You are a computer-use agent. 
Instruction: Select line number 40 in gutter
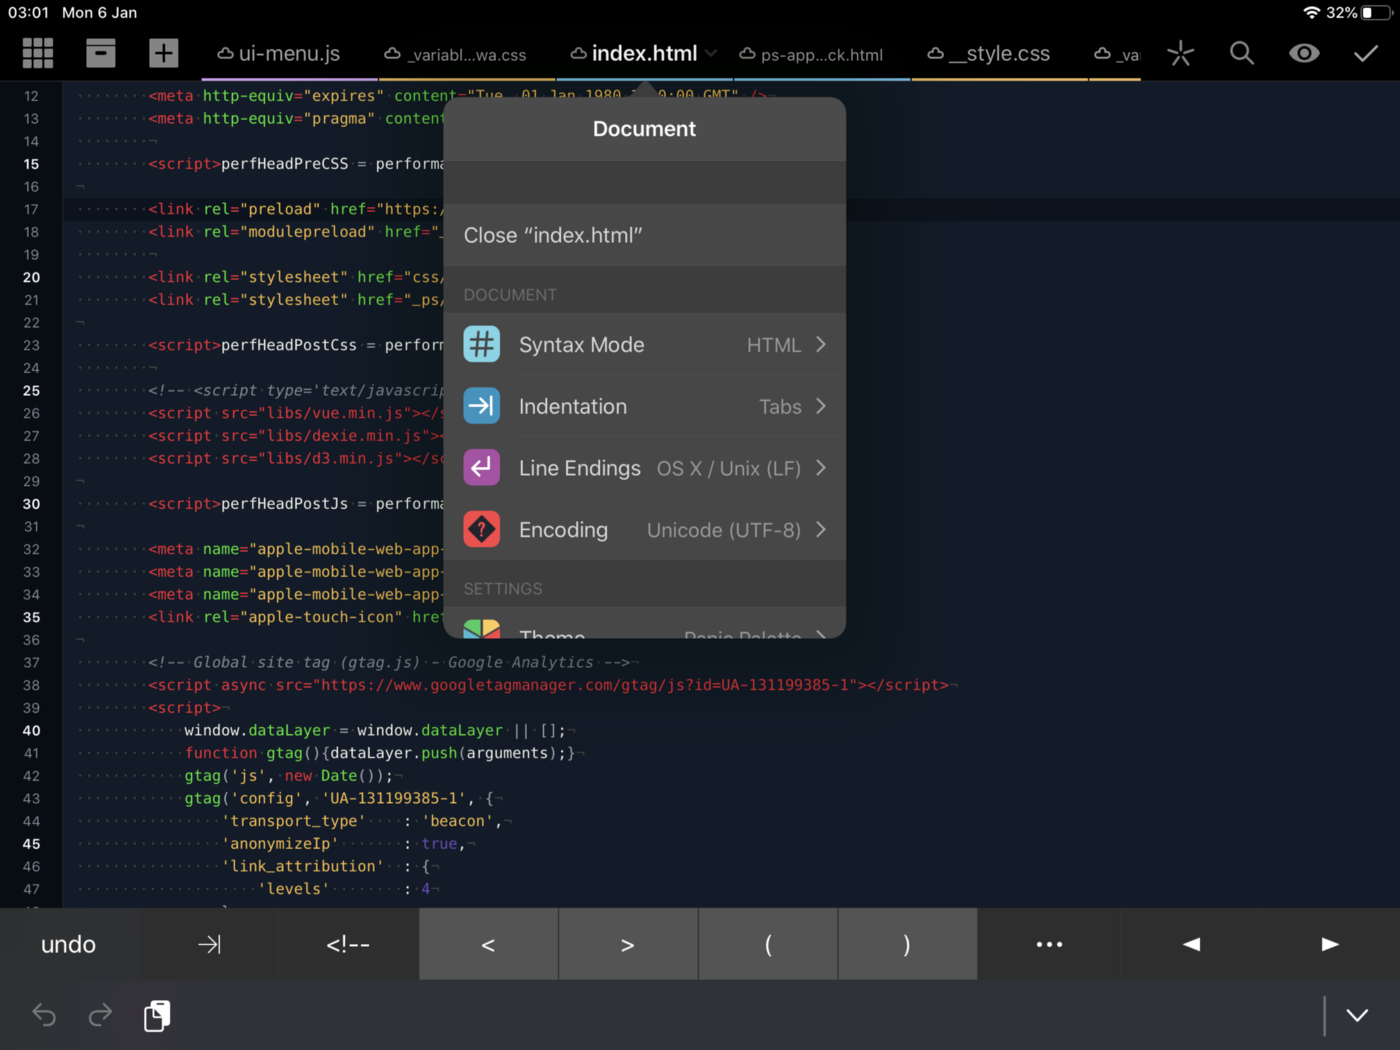(31, 731)
